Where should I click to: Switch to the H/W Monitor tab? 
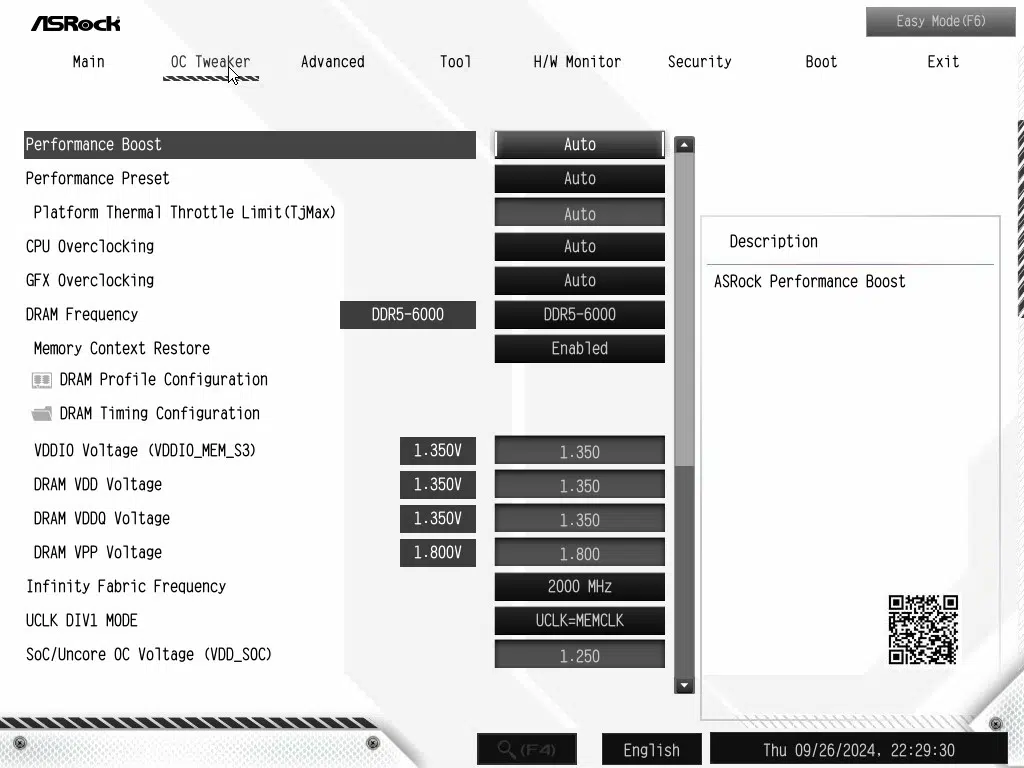577,62
